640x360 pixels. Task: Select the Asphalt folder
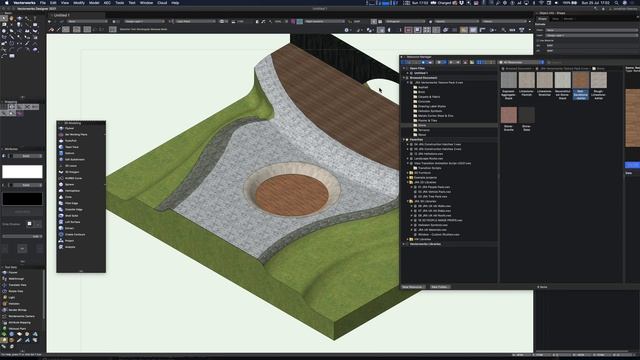[423, 87]
